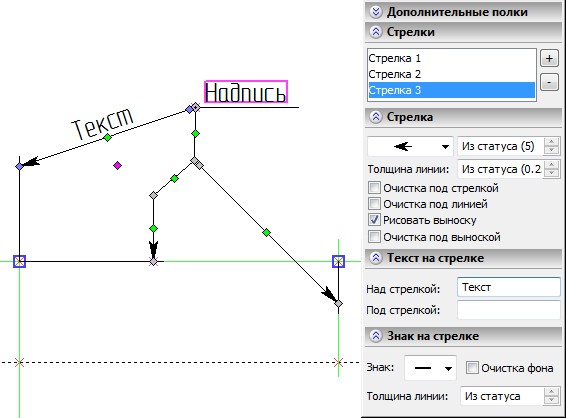
Task: Expand the Дополнительные полки section chevron
Action: (x=376, y=12)
